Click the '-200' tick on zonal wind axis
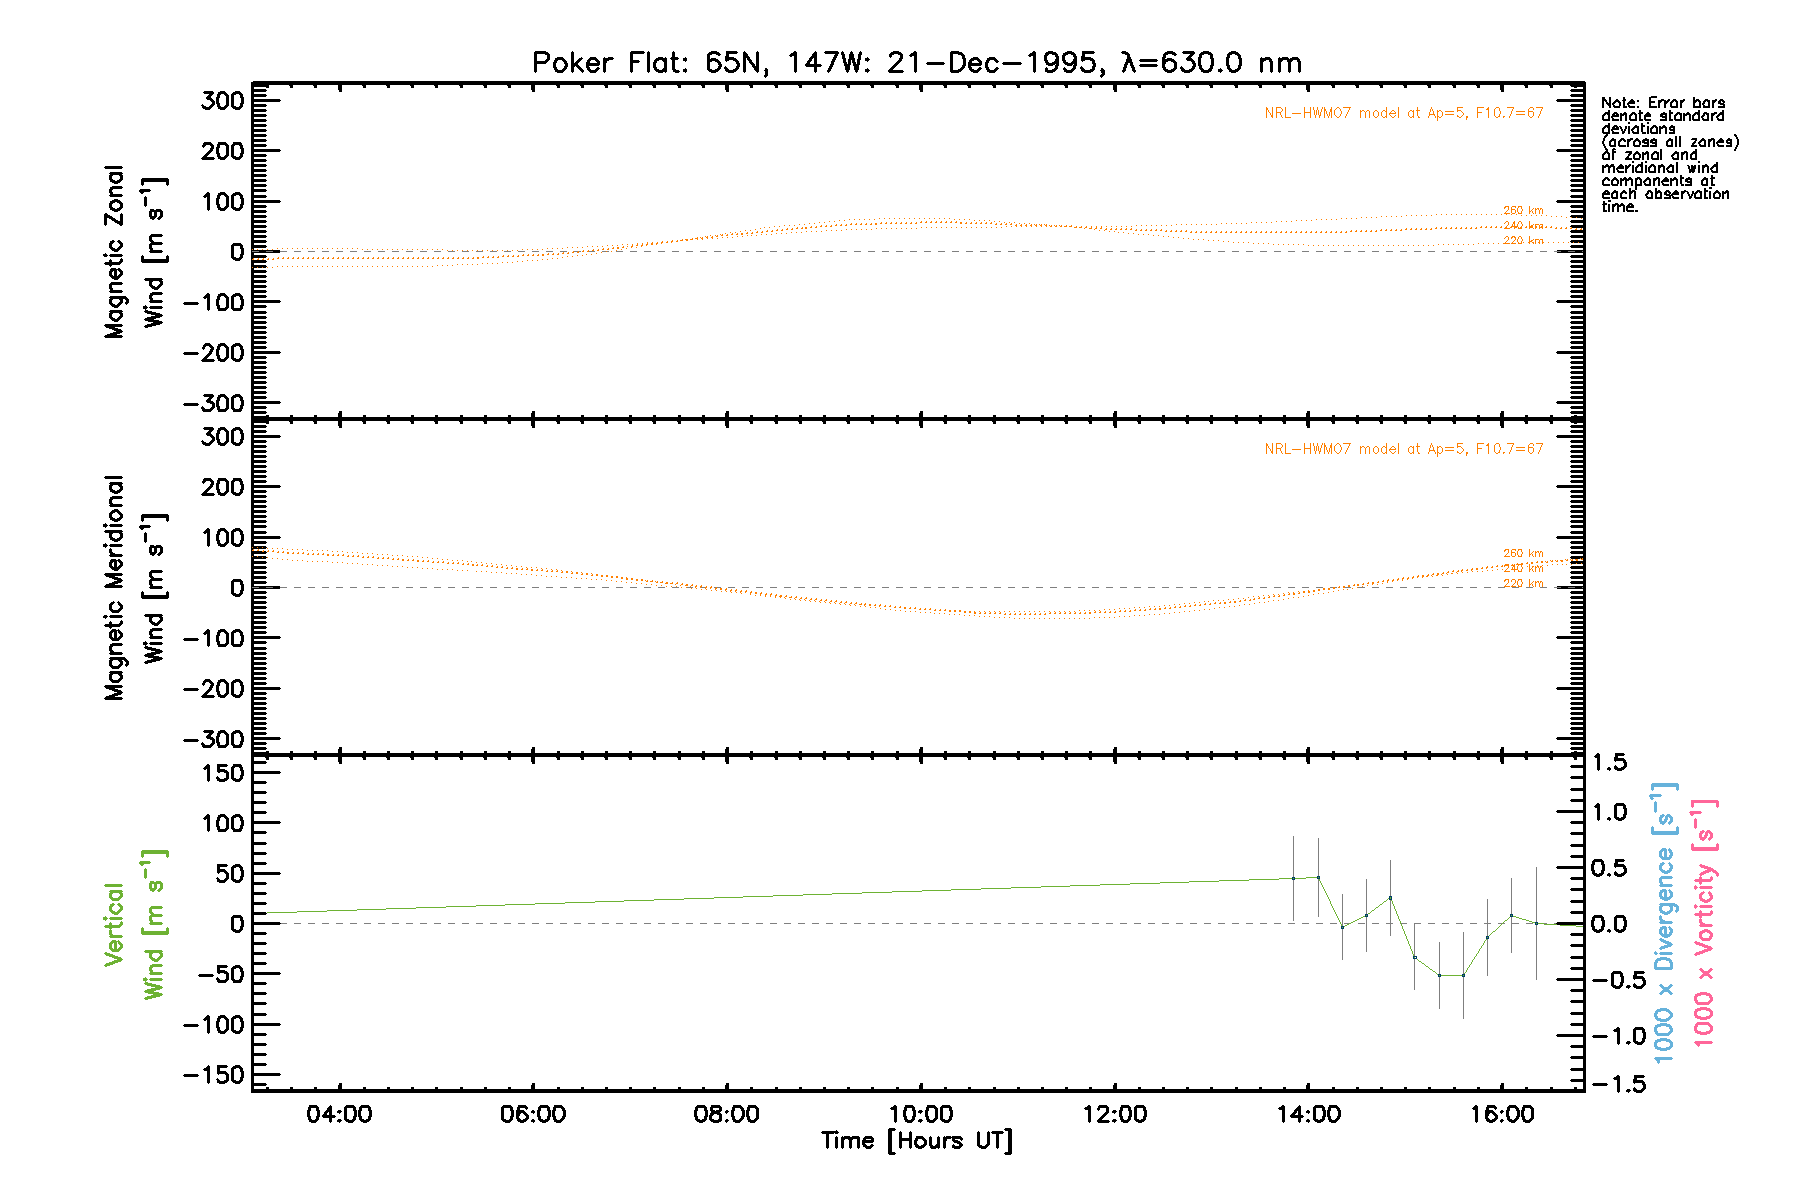Viewport: 1800px width, 1200px height. (x=214, y=353)
